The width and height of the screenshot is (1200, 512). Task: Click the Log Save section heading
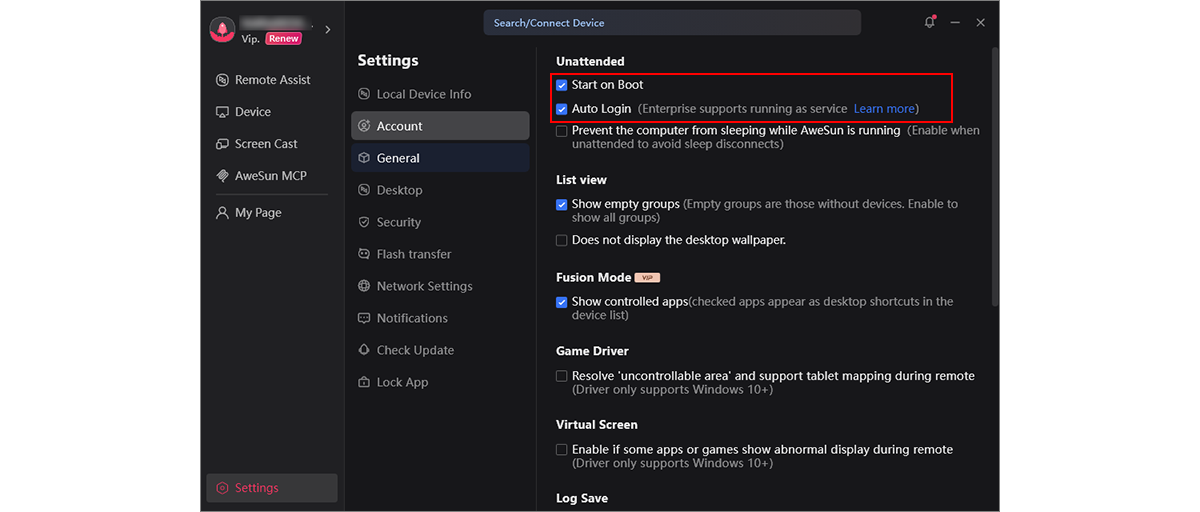(582, 498)
